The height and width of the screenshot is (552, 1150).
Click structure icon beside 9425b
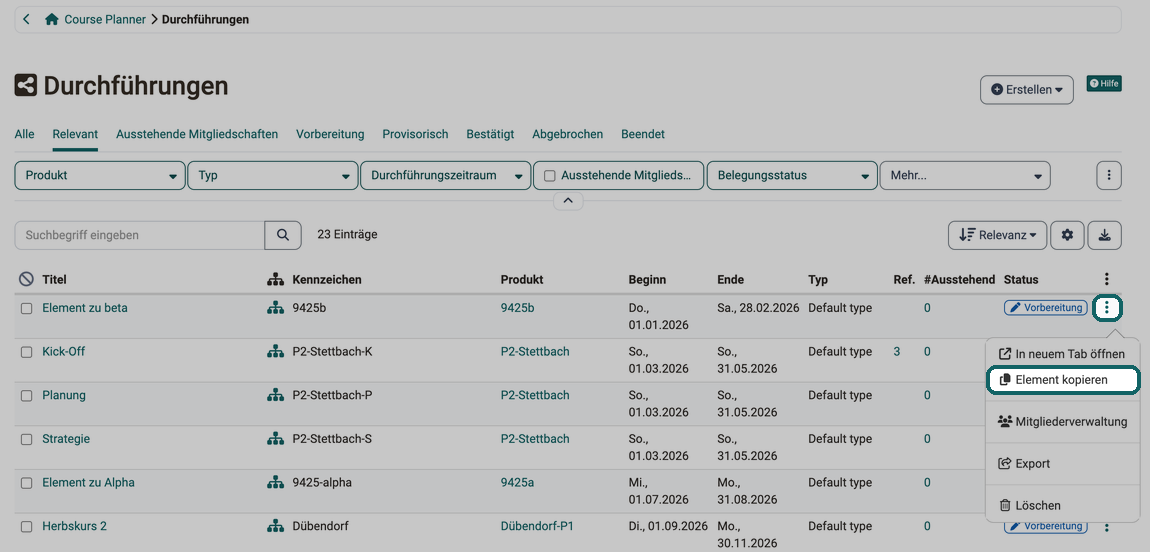(x=275, y=309)
